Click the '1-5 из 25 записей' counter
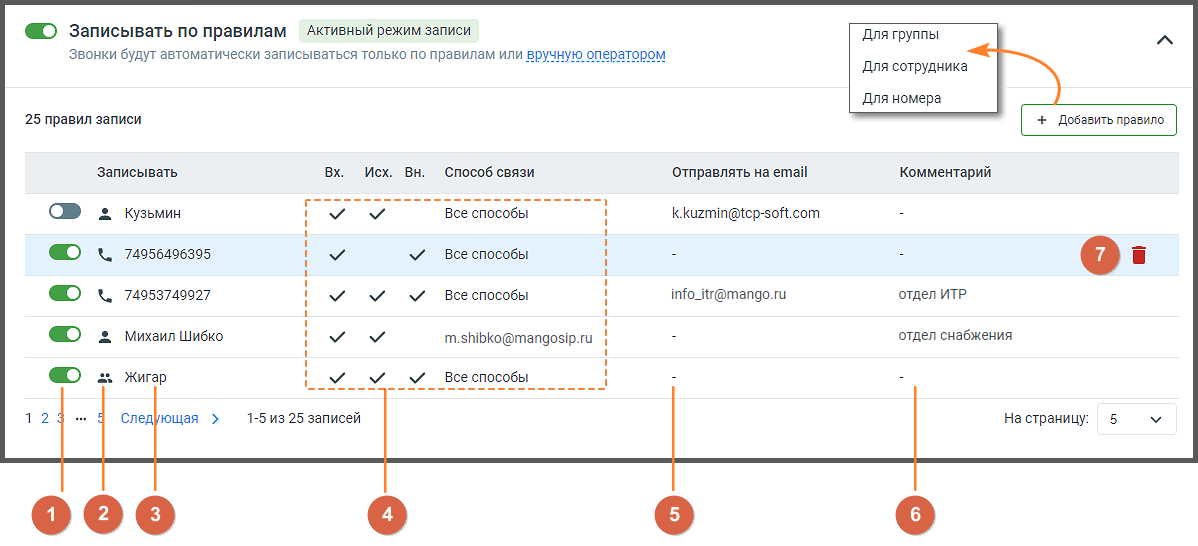 click(x=304, y=418)
